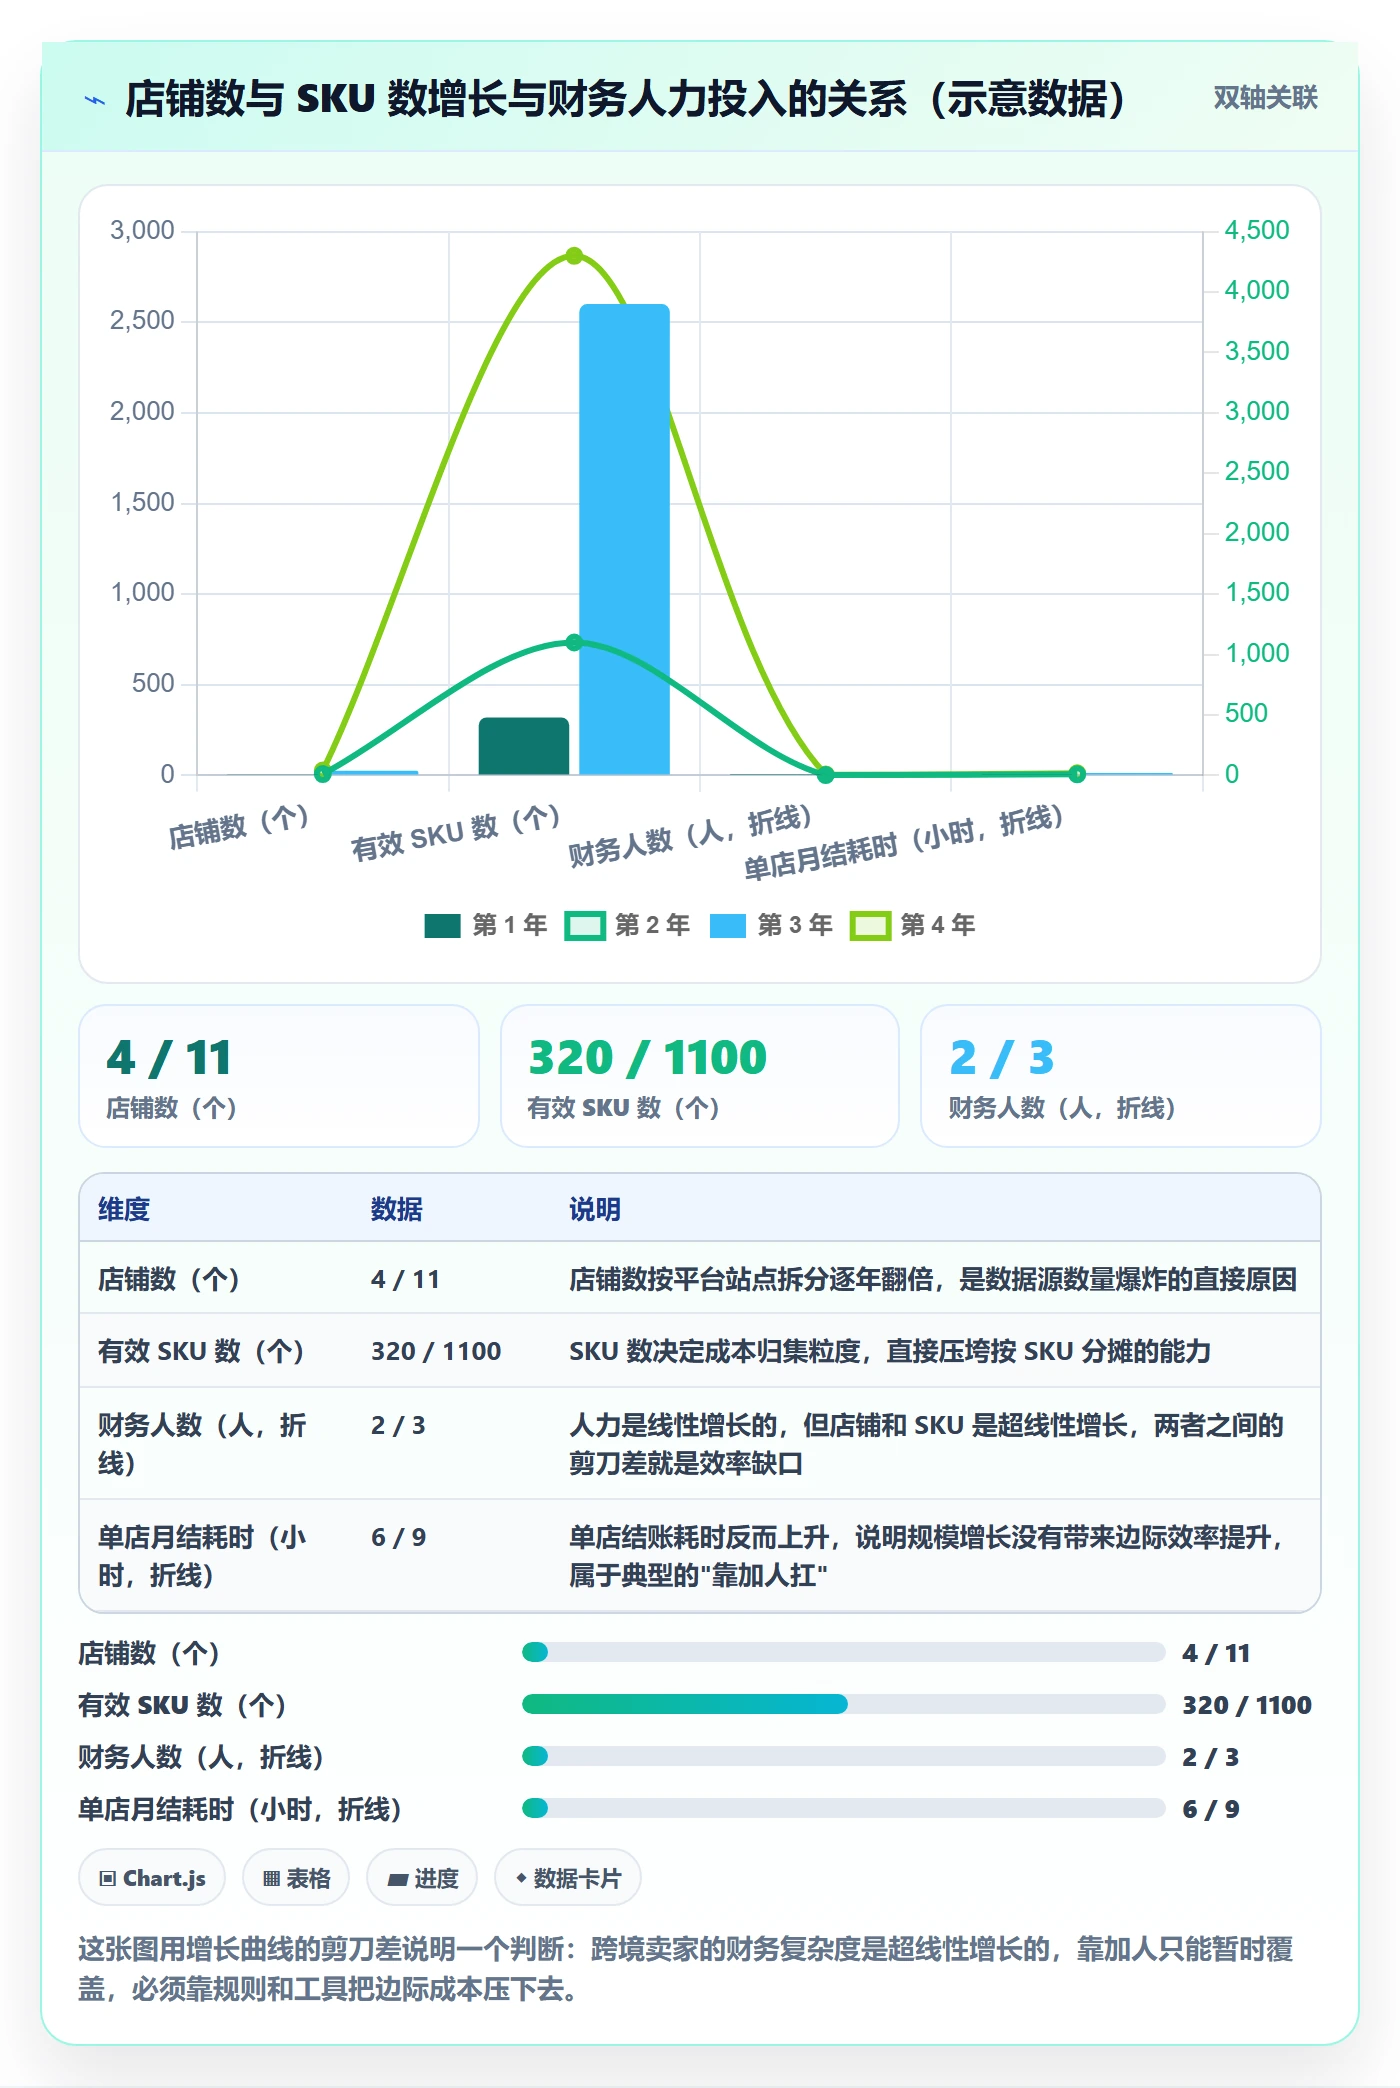Viewport: 1400px width, 2088px height.
Task: Click the 进度 tag chip
Action: click(422, 1878)
